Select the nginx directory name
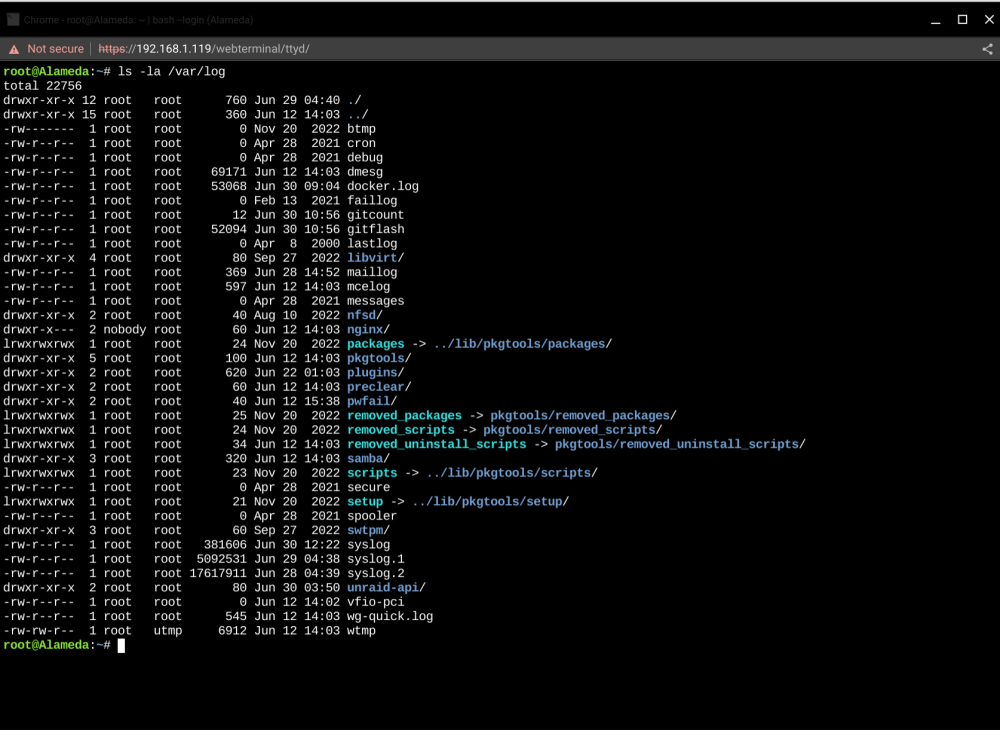 point(365,330)
